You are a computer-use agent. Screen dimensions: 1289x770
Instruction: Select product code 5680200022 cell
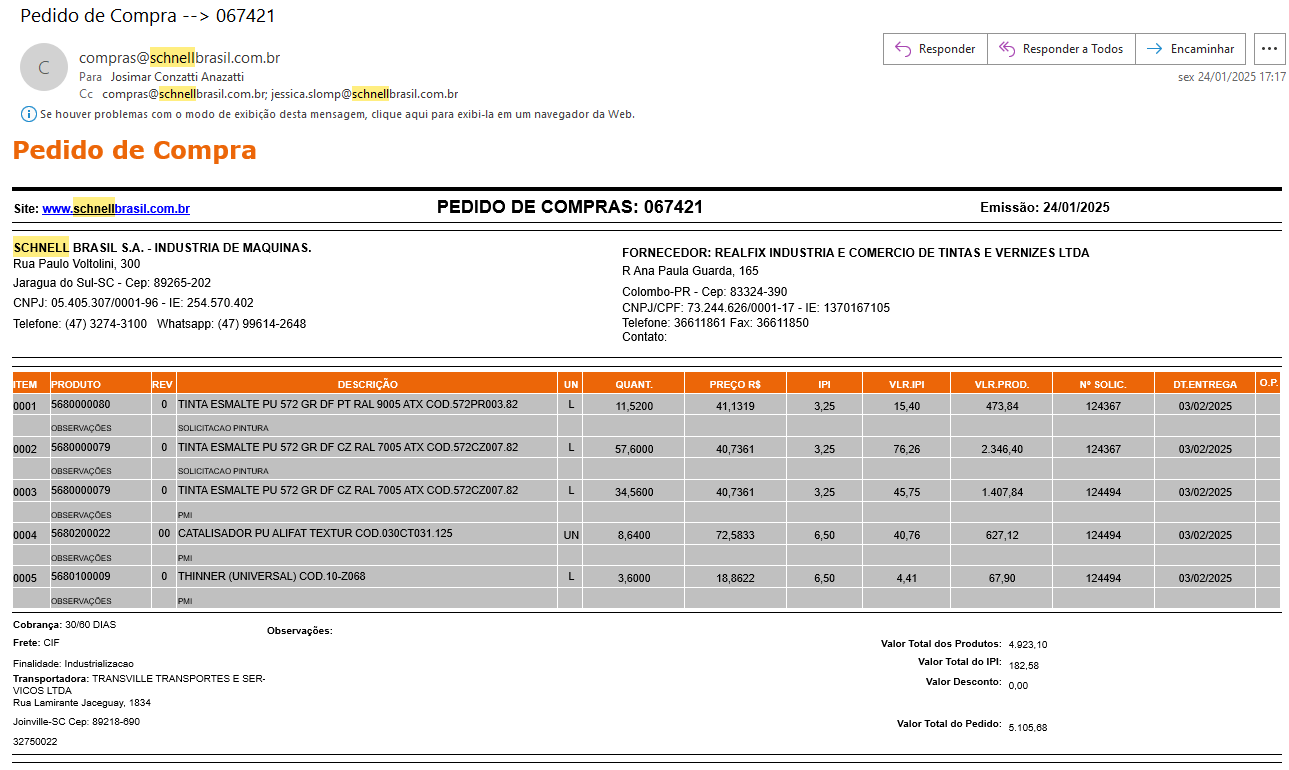pyautogui.click(x=81, y=534)
